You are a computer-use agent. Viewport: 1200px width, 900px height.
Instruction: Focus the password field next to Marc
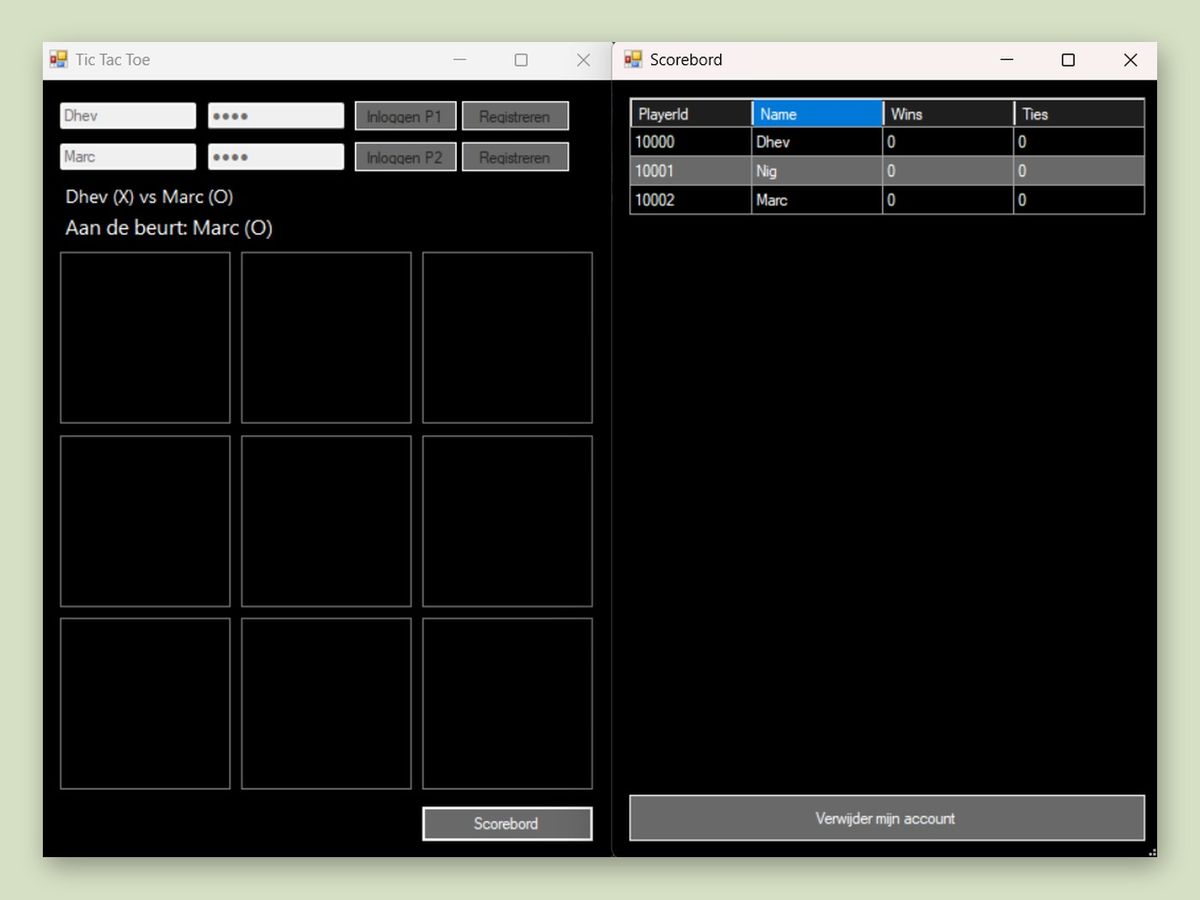(276, 157)
